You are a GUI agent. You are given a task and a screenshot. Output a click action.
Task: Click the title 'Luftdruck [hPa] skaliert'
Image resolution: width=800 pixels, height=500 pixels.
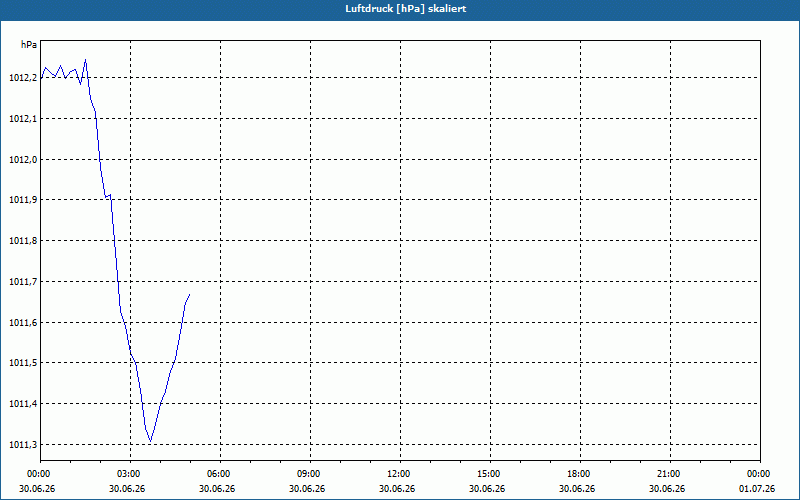coord(406,9)
